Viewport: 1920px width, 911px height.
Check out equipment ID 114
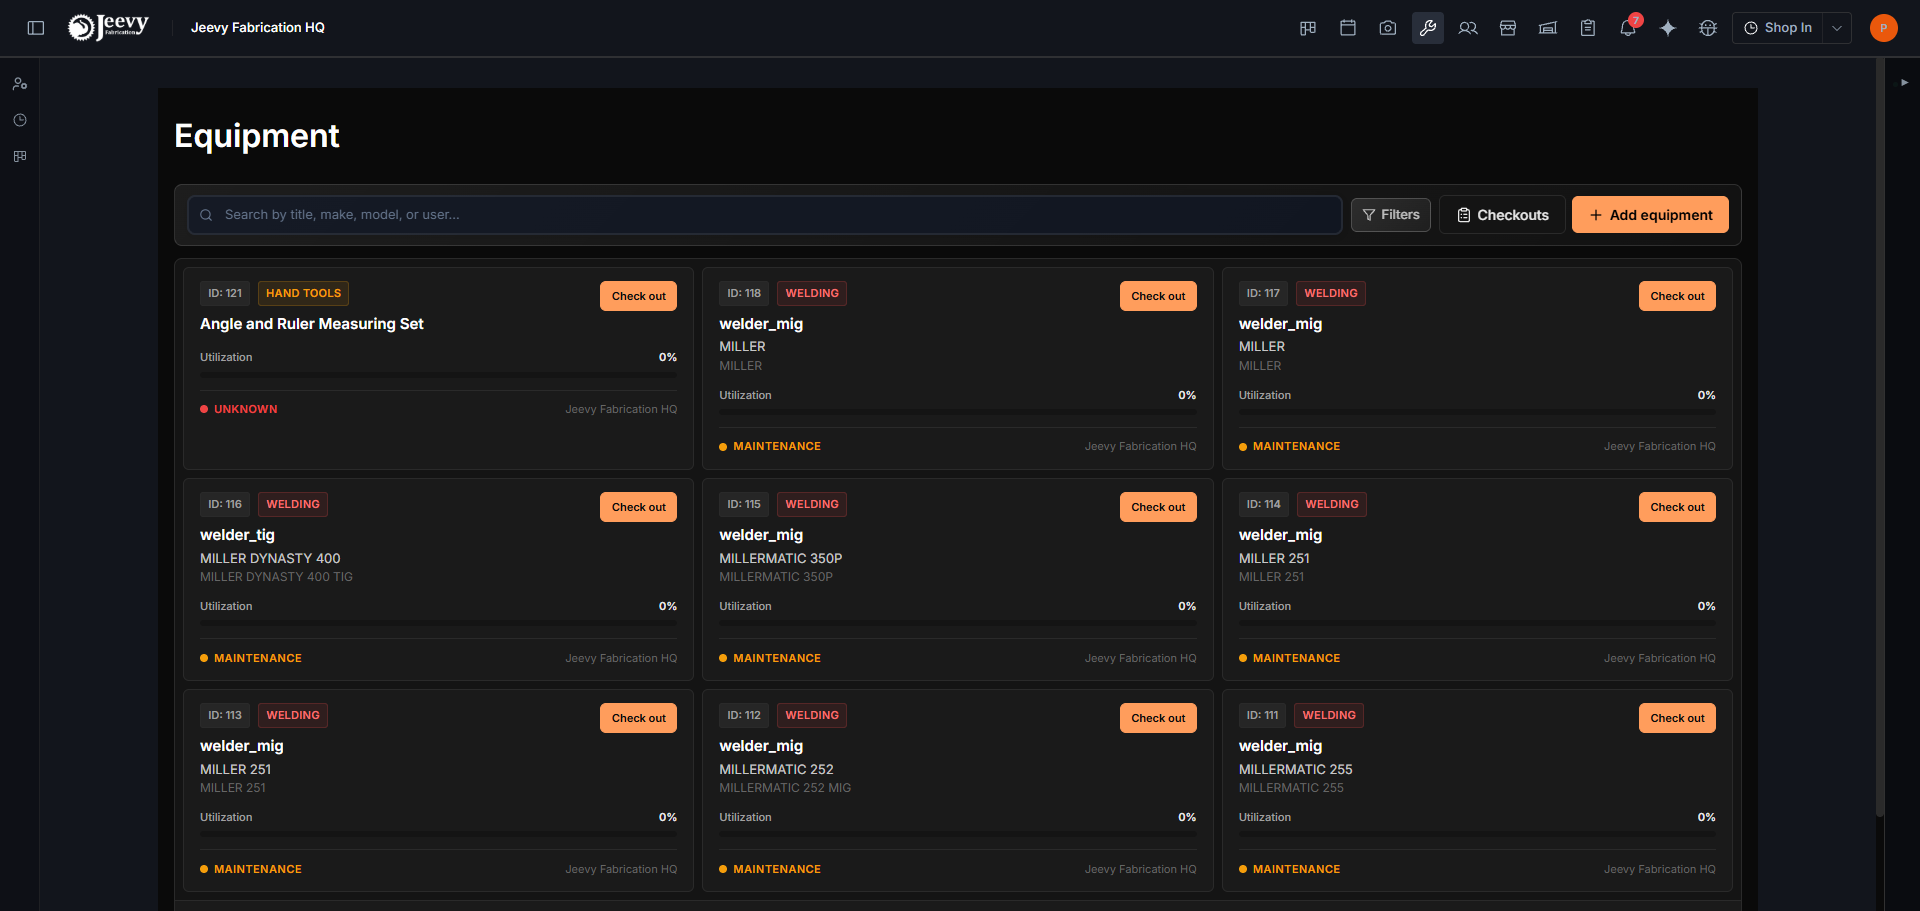click(1677, 507)
